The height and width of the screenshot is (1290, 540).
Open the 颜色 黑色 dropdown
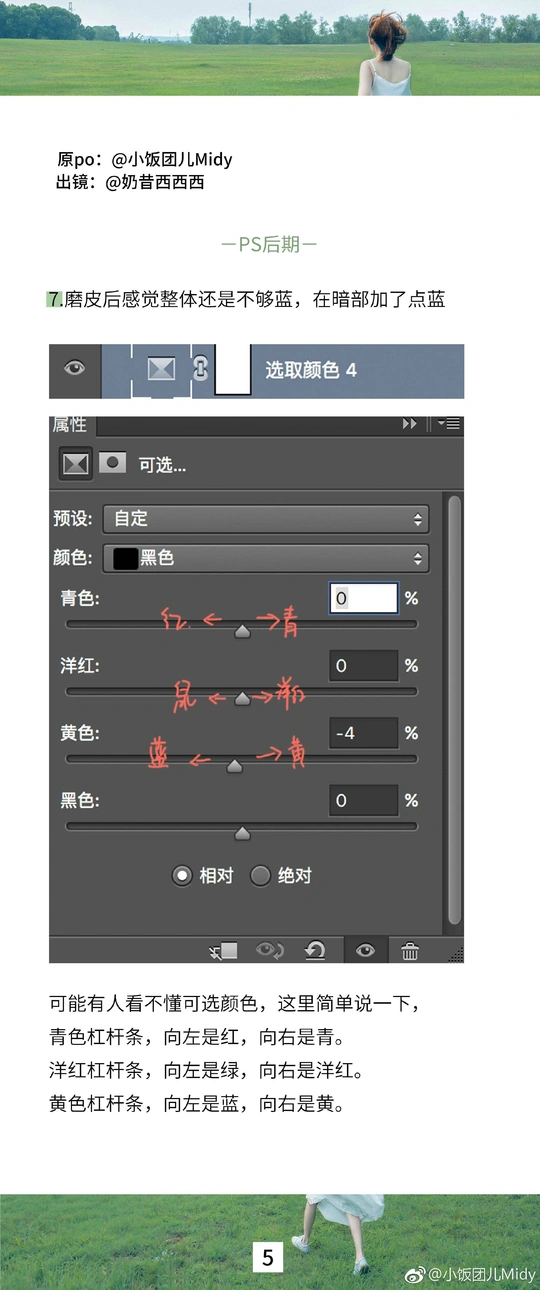tap(266, 558)
